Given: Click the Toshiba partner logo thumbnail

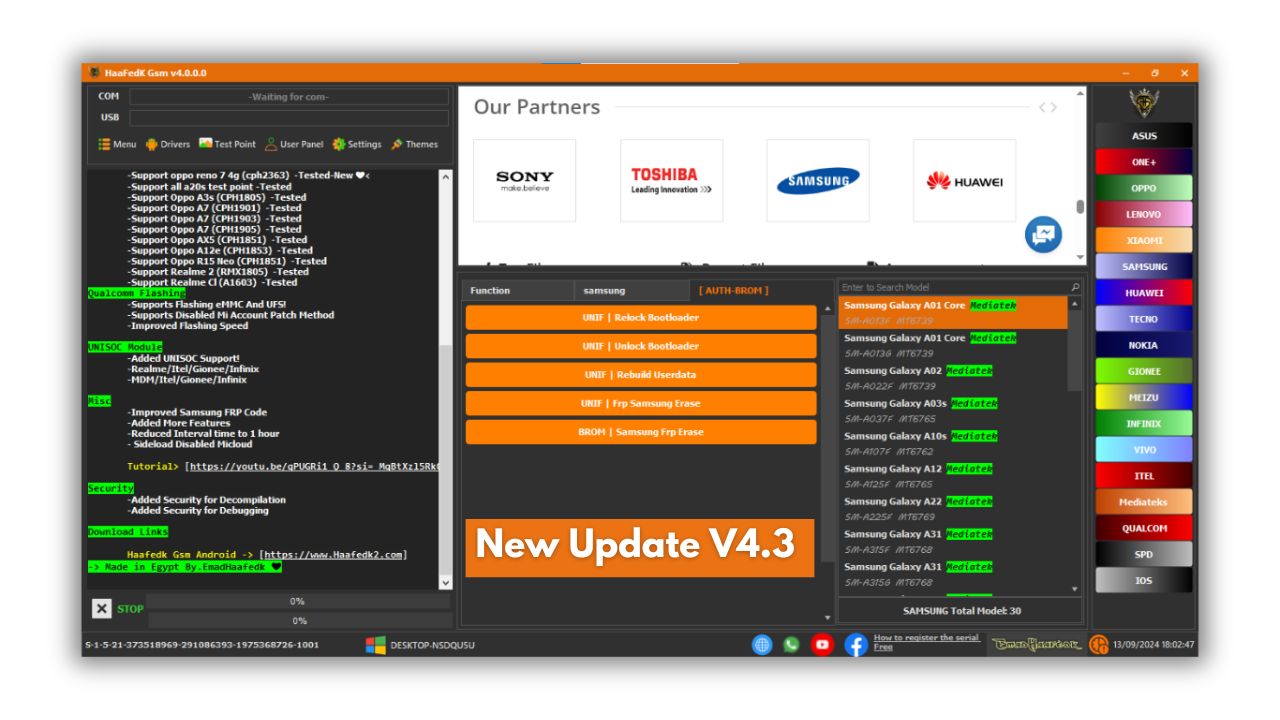Looking at the screenshot, I should (671, 181).
